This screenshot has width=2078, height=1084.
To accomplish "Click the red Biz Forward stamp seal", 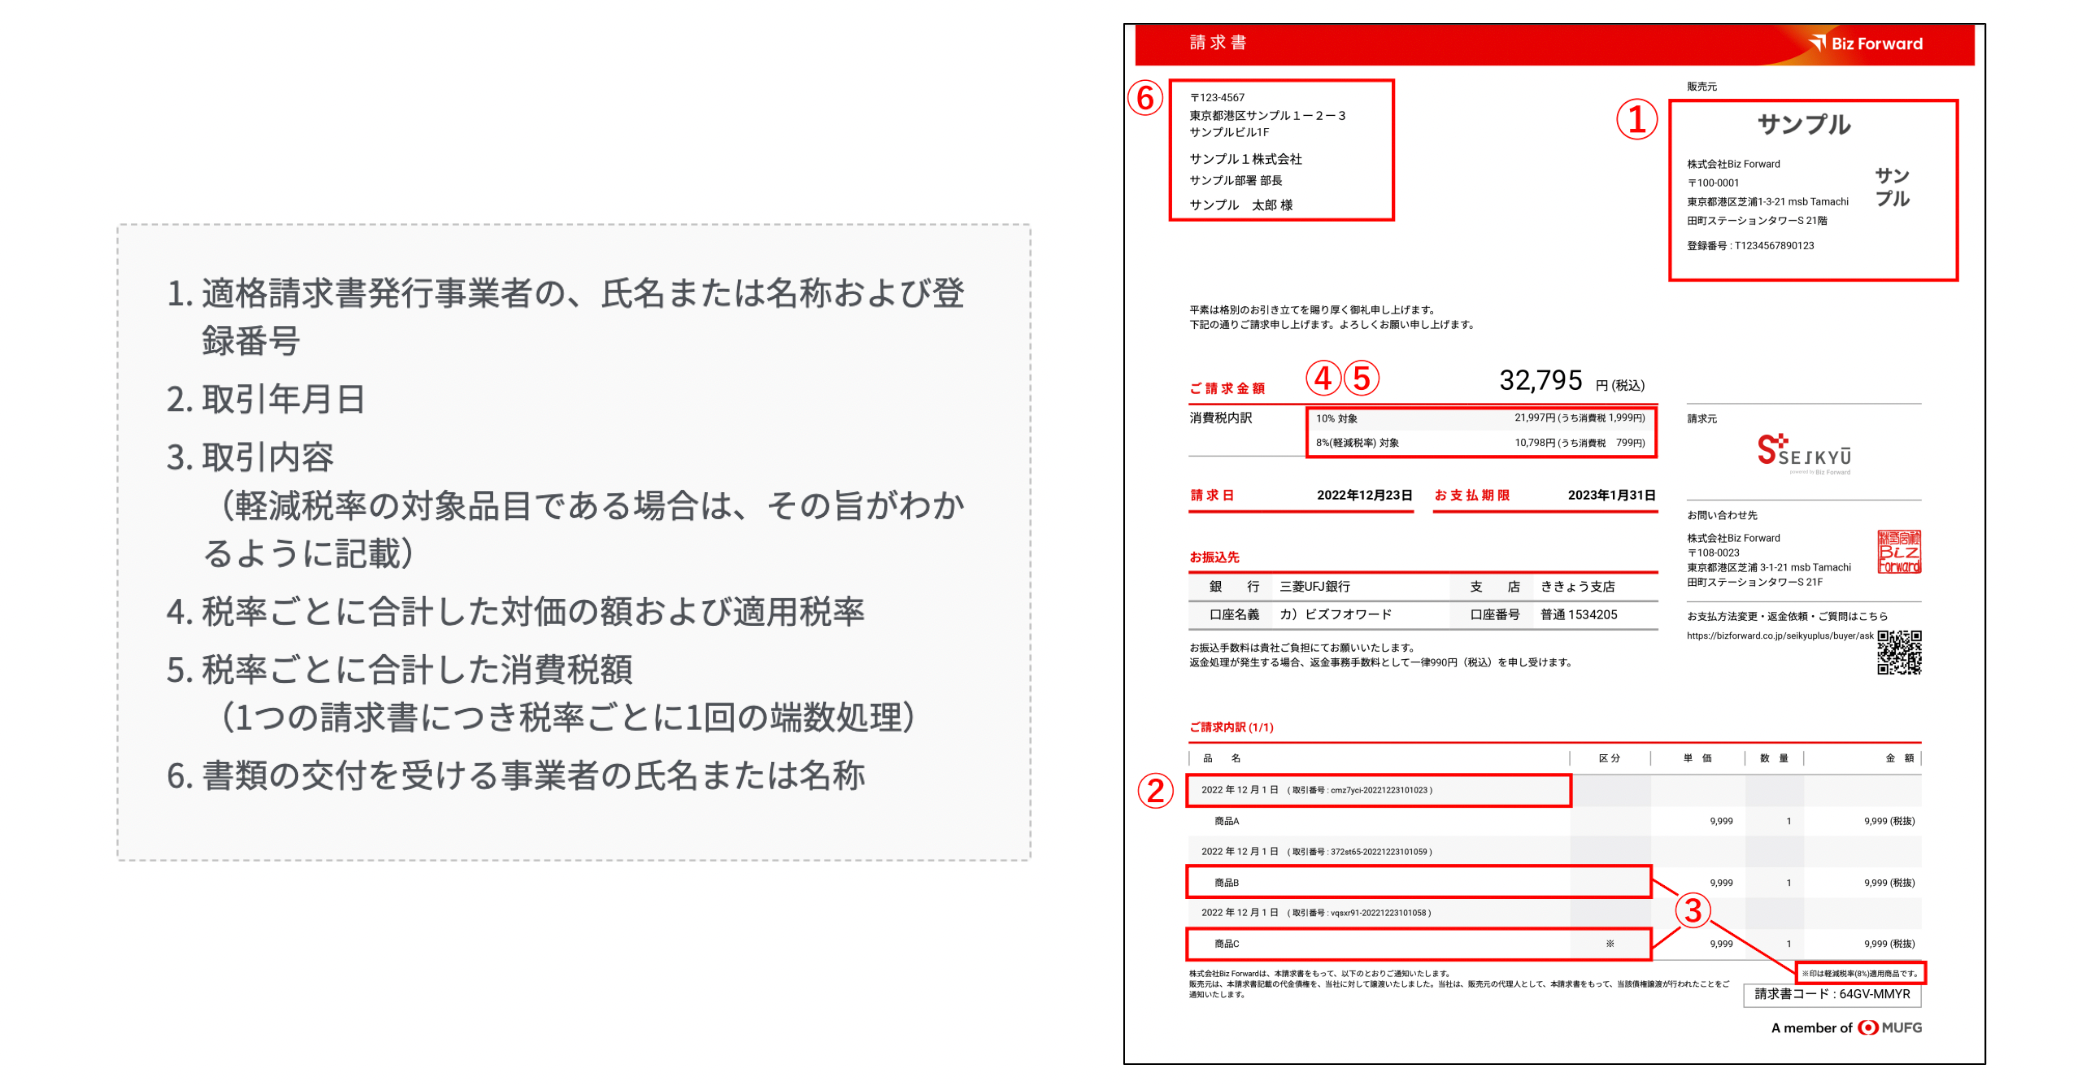I will (1898, 552).
